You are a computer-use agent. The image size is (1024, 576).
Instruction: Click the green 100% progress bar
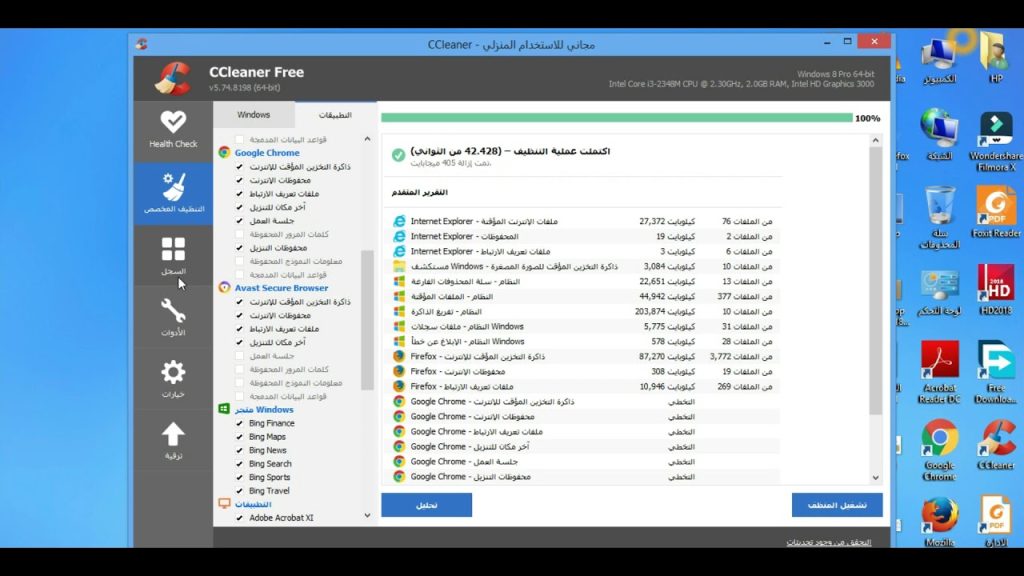click(x=616, y=118)
